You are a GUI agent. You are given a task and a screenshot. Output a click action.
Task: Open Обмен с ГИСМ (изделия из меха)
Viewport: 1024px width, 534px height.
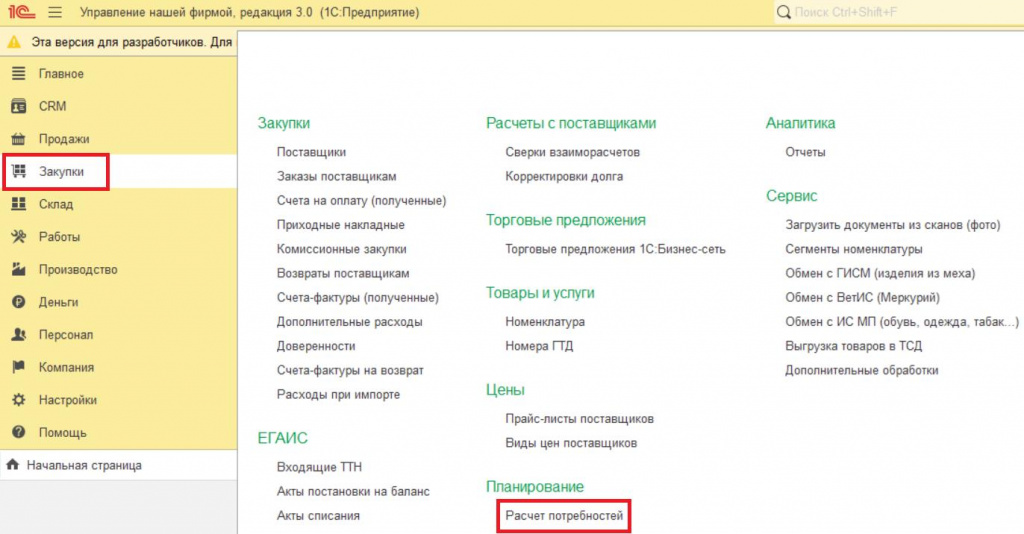click(880, 273)
